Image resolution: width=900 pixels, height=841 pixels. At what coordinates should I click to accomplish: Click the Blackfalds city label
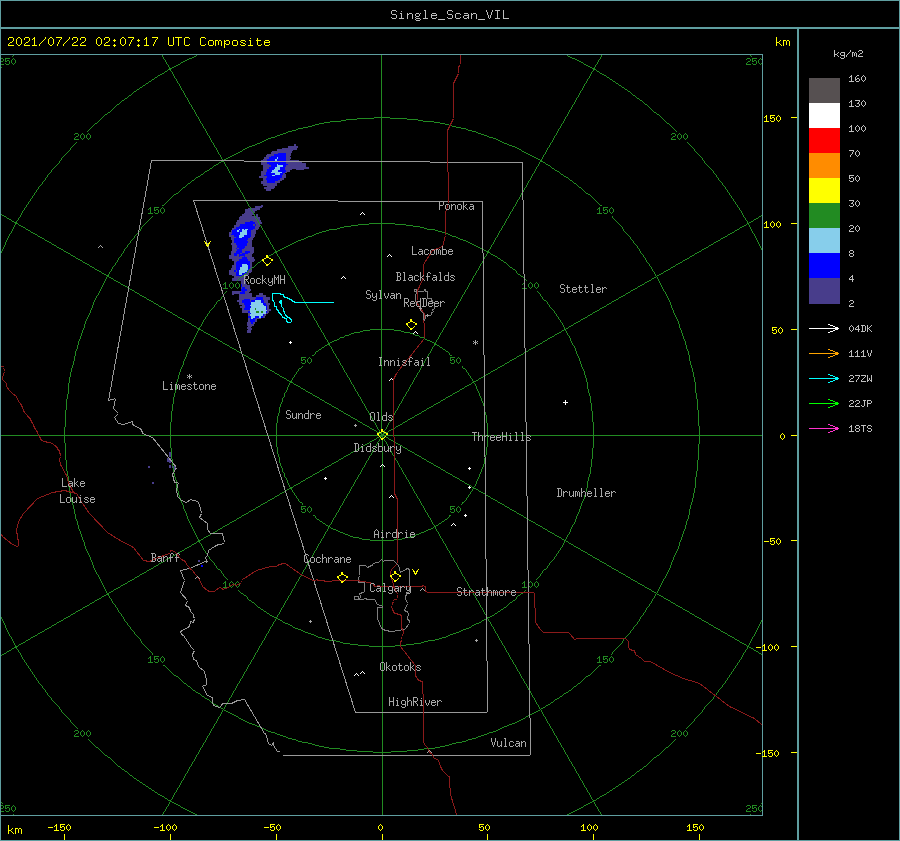(x=425, y=277)
